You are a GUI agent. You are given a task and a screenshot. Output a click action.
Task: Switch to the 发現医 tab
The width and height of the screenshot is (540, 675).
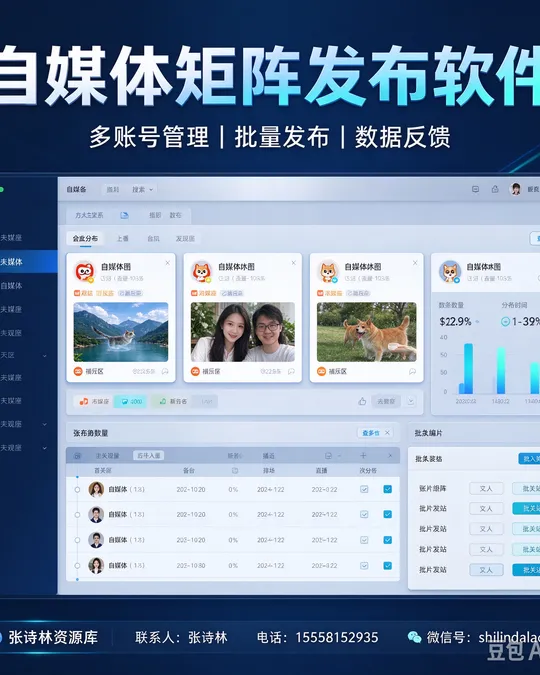pyautogui.click(x=185, y=238)
